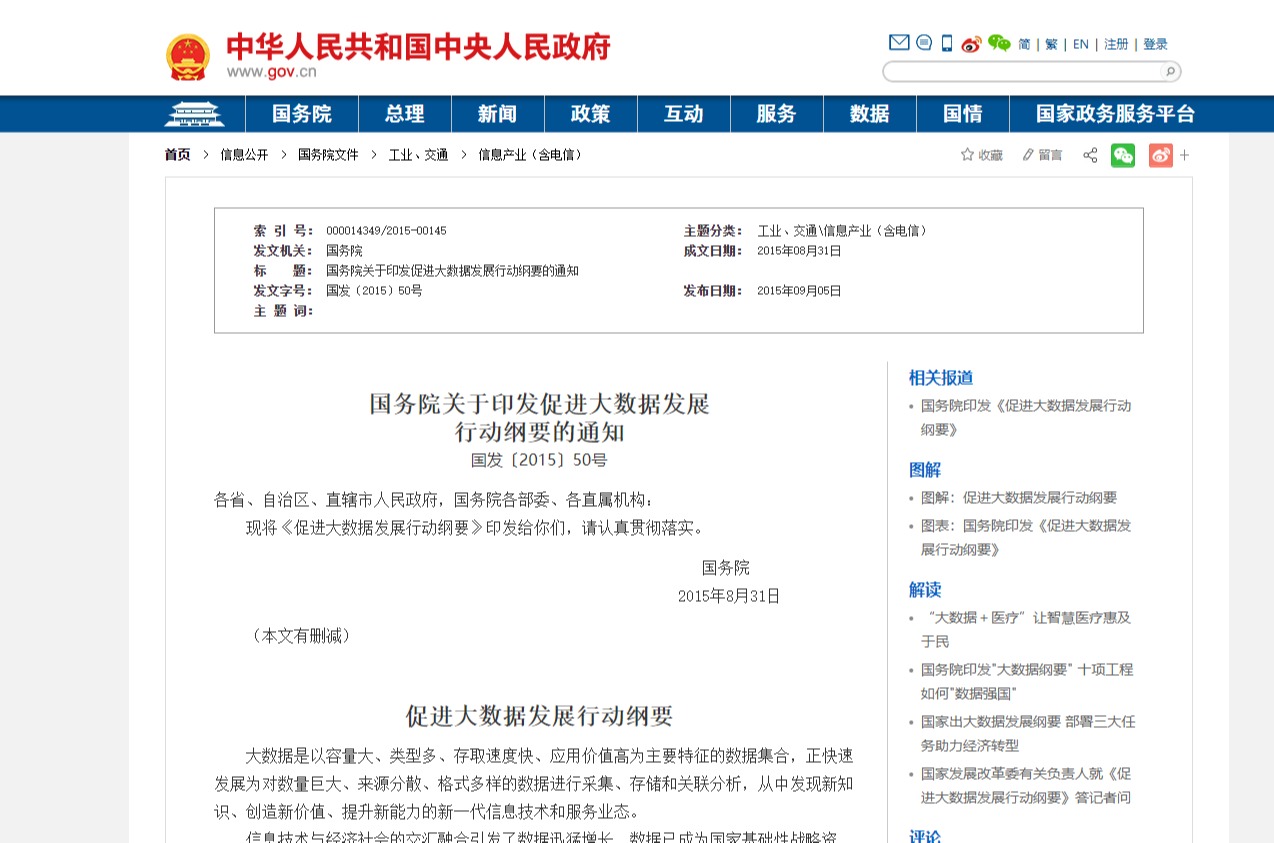1274x843 pixels.
Task: Click the note （本文有删减）
Action: pos(300,636)
